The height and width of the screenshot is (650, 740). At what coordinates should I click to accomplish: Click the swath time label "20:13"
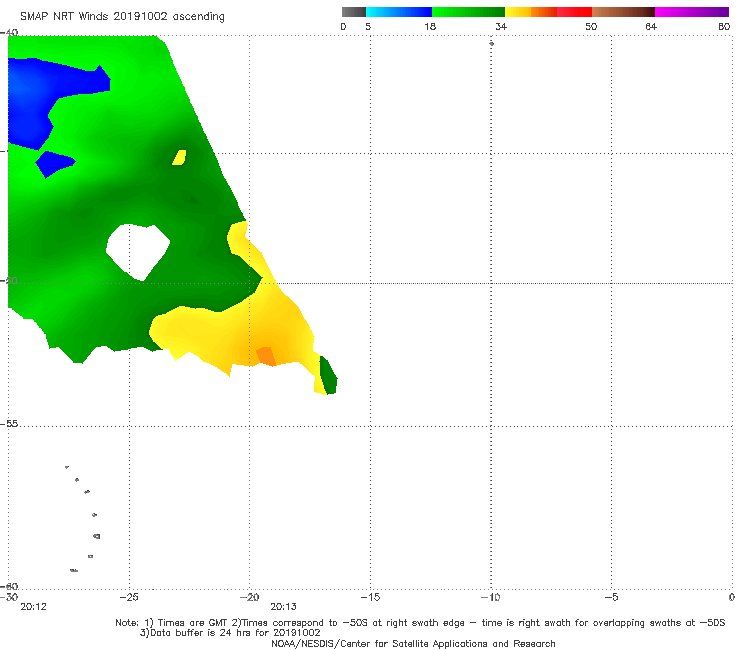click(283, 607)
